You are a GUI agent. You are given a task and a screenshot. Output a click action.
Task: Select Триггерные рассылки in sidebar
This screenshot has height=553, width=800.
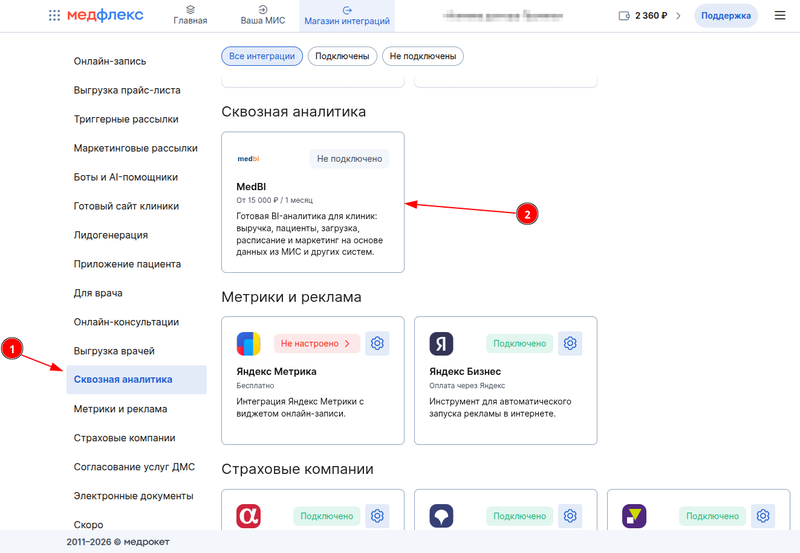click(x=126, y=119)
